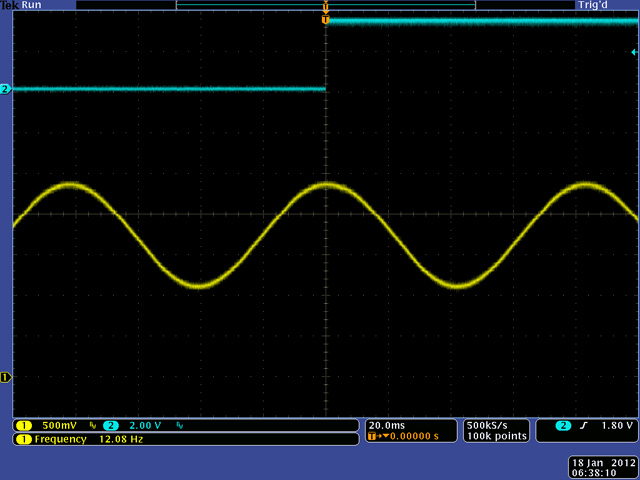Click the Frequency measurement channel 1 badge
The height and width of the screenshot is (480, 640).
22,439
